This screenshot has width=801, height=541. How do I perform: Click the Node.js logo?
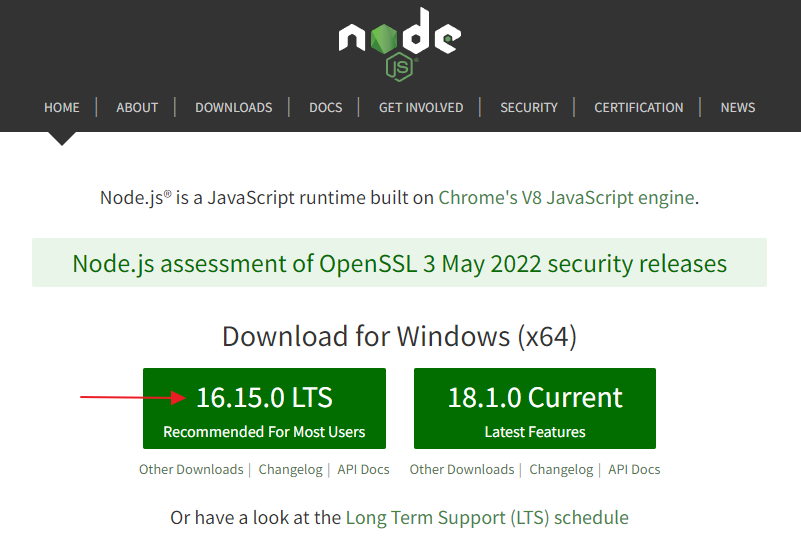399,44
